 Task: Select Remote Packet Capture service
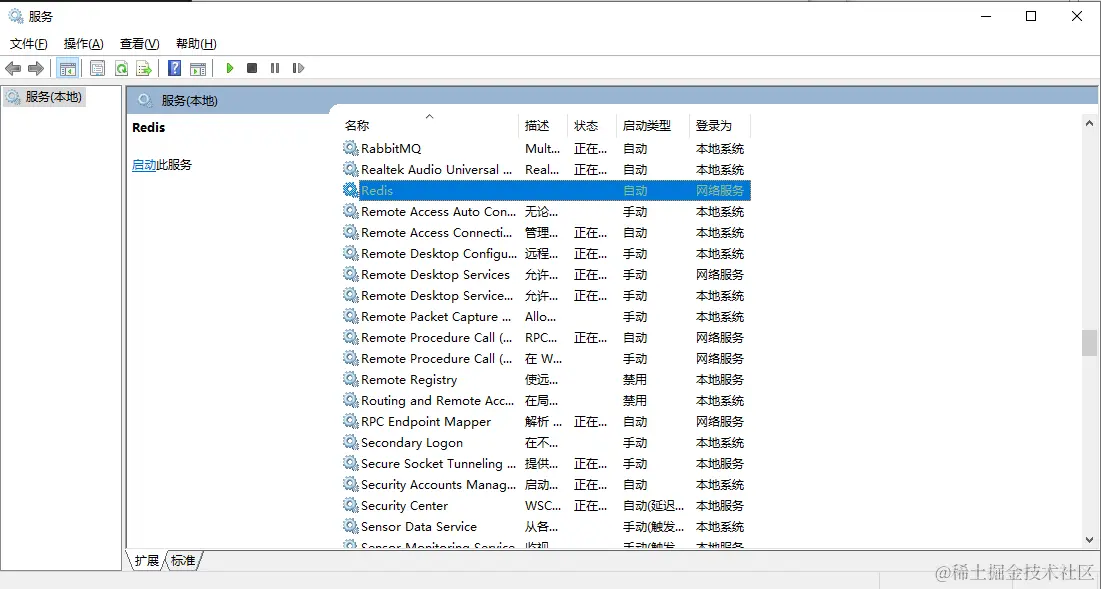(x=546, y=317)
